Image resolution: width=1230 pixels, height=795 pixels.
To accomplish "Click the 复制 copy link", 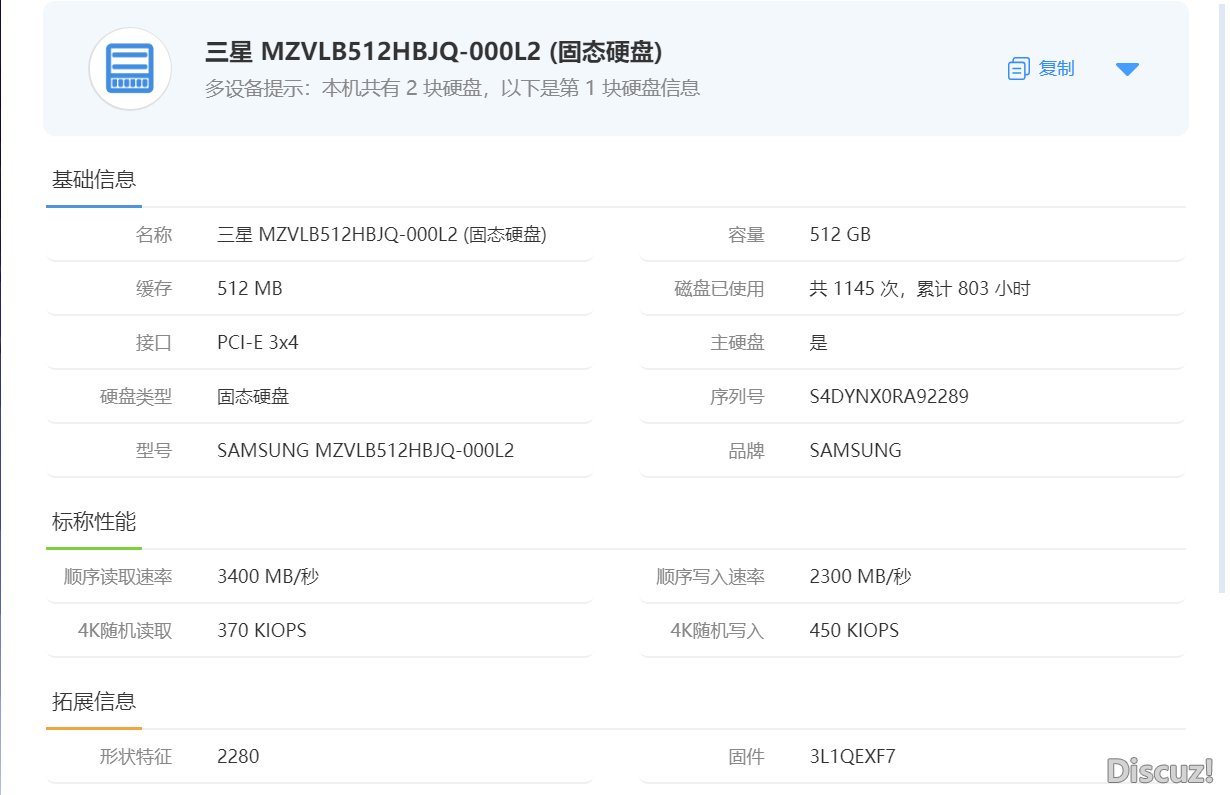I will tap(1056, 68).
